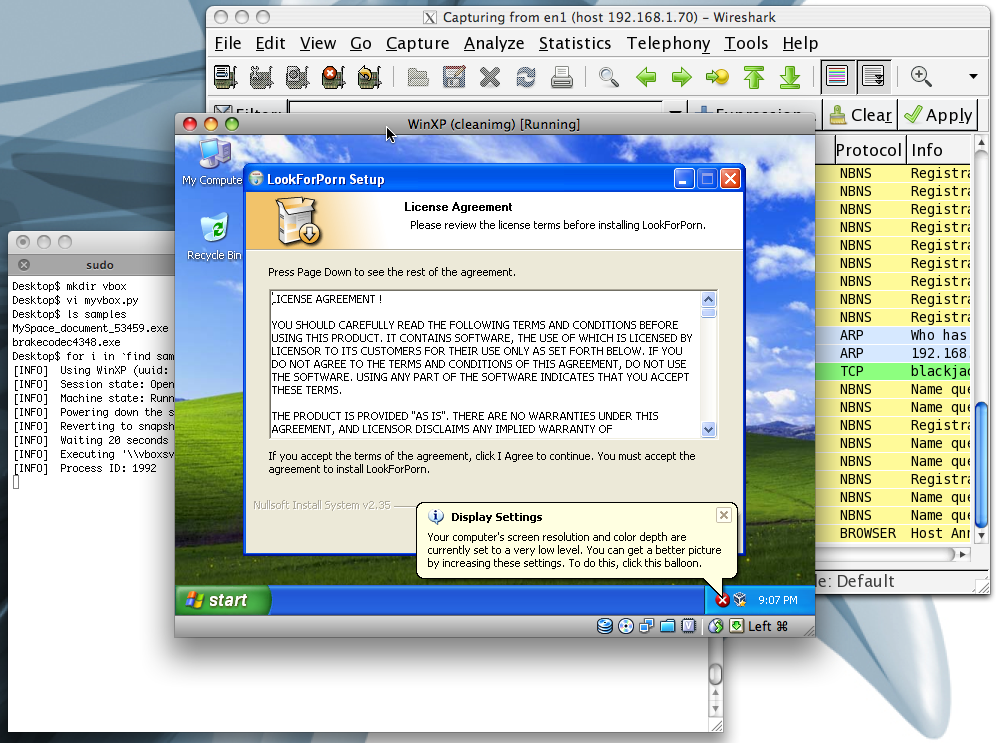Open the Windows XP Start menu

click(x=223, y=600)
